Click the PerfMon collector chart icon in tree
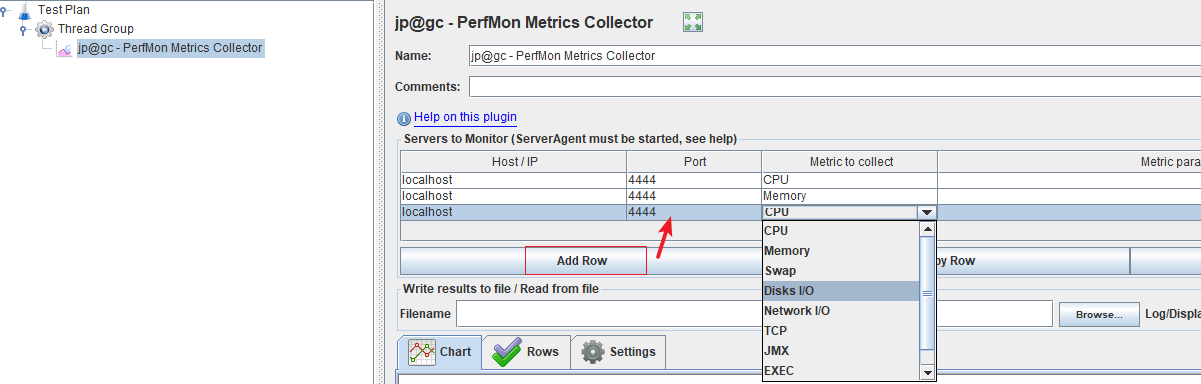The width and height of the screenshot is (1201, 384). (64, 49)
